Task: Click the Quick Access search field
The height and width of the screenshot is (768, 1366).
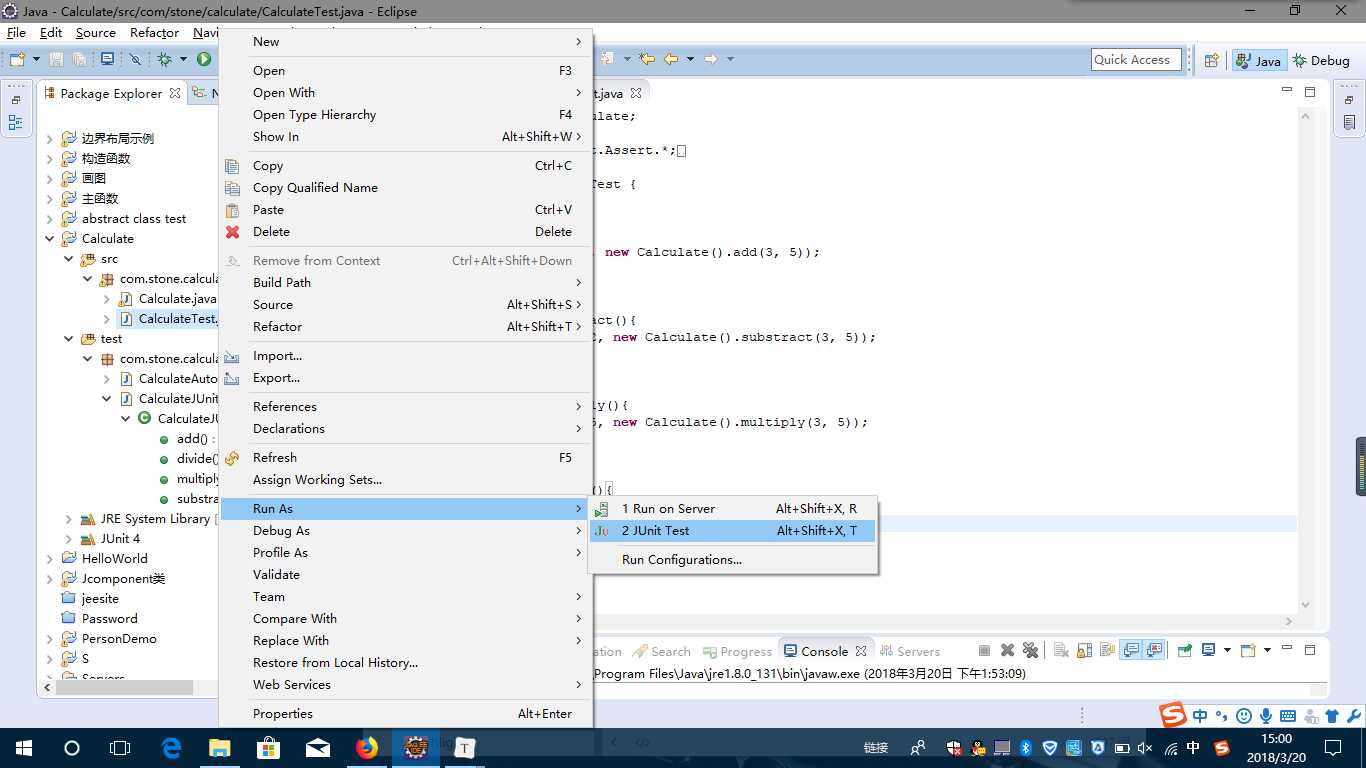Action: pos(1136,60)
